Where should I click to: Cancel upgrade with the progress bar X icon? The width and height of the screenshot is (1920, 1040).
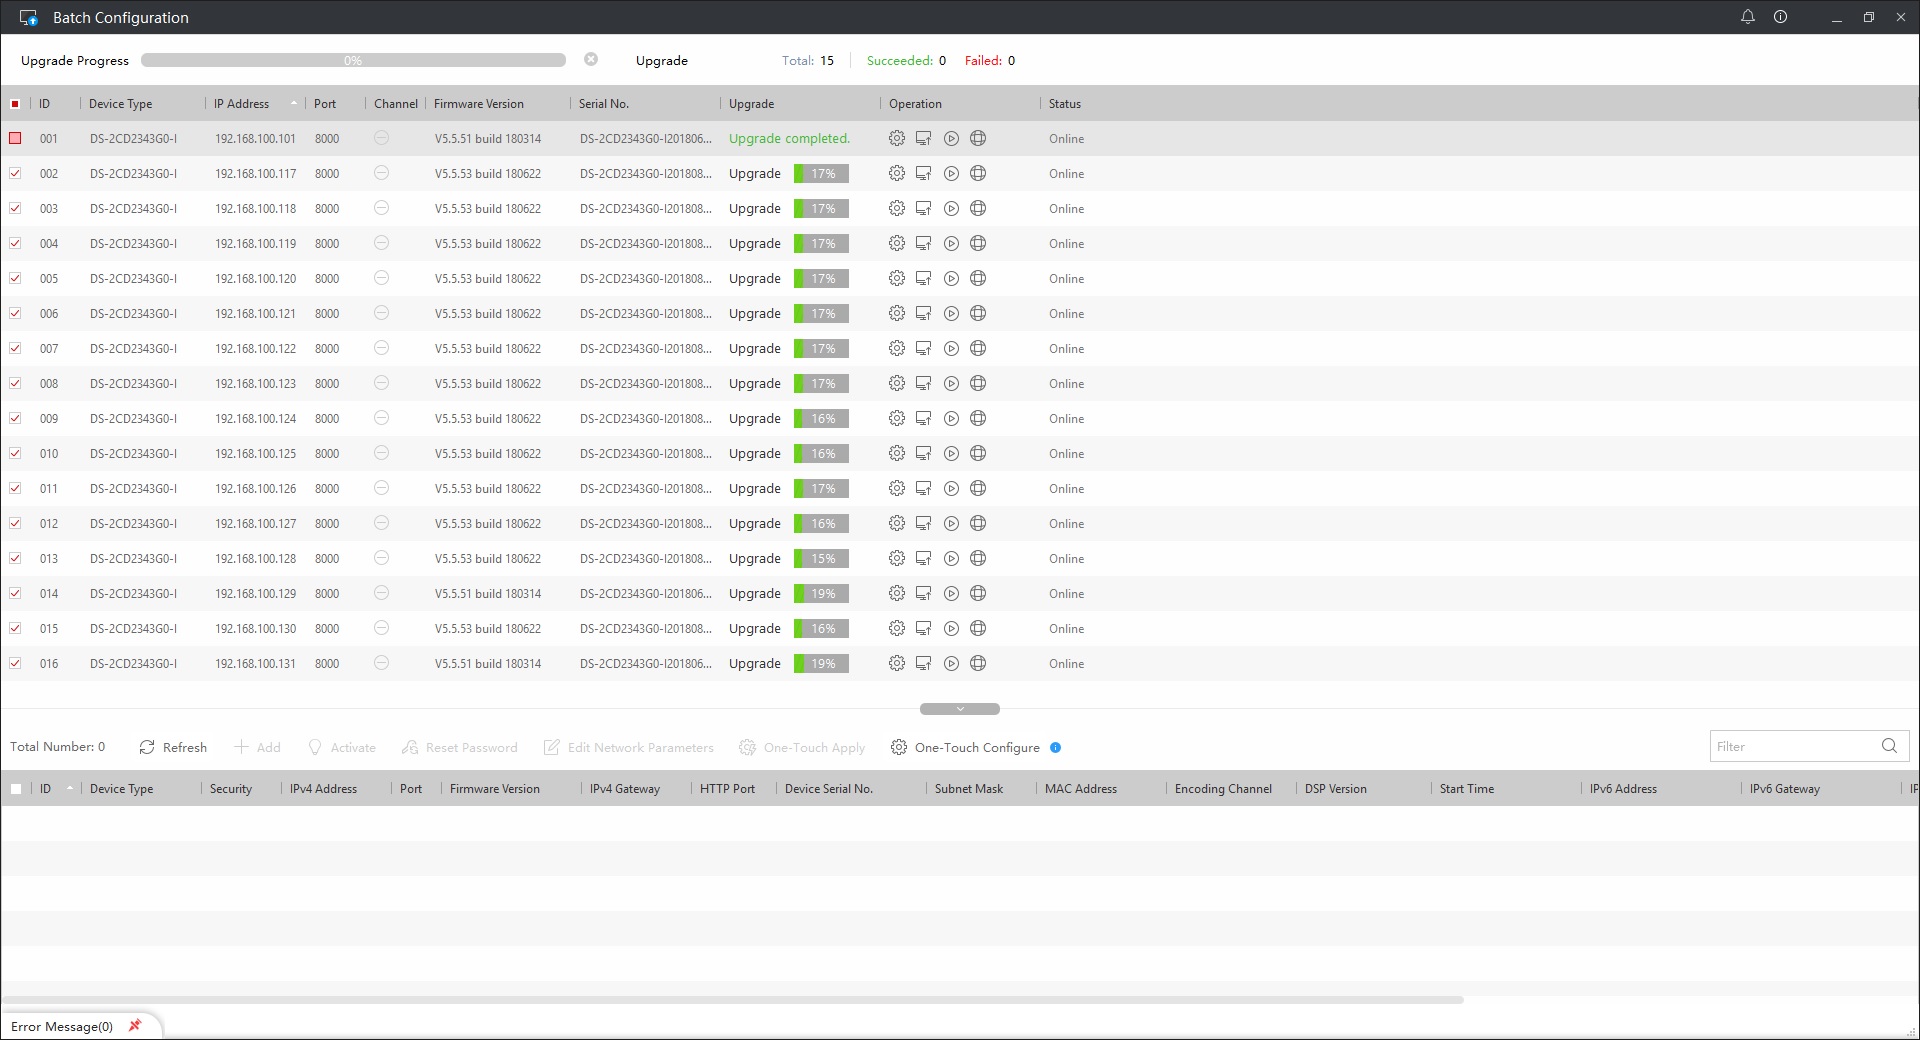(591, 59)
